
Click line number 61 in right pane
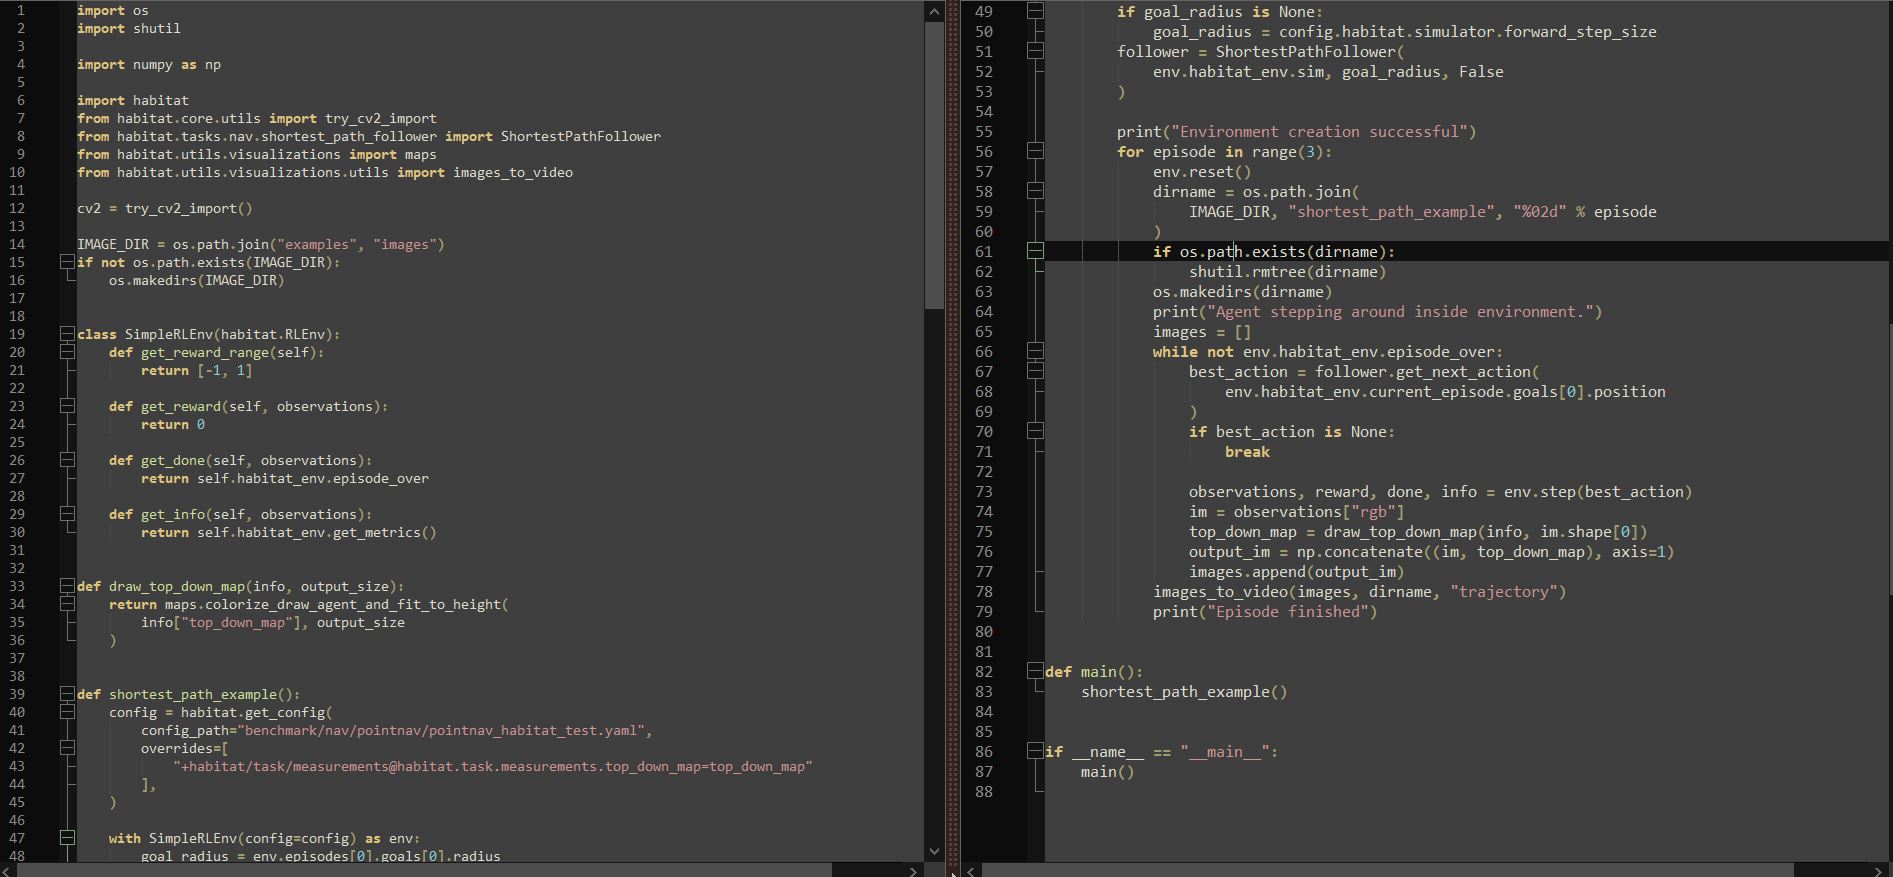coord(984,251)
